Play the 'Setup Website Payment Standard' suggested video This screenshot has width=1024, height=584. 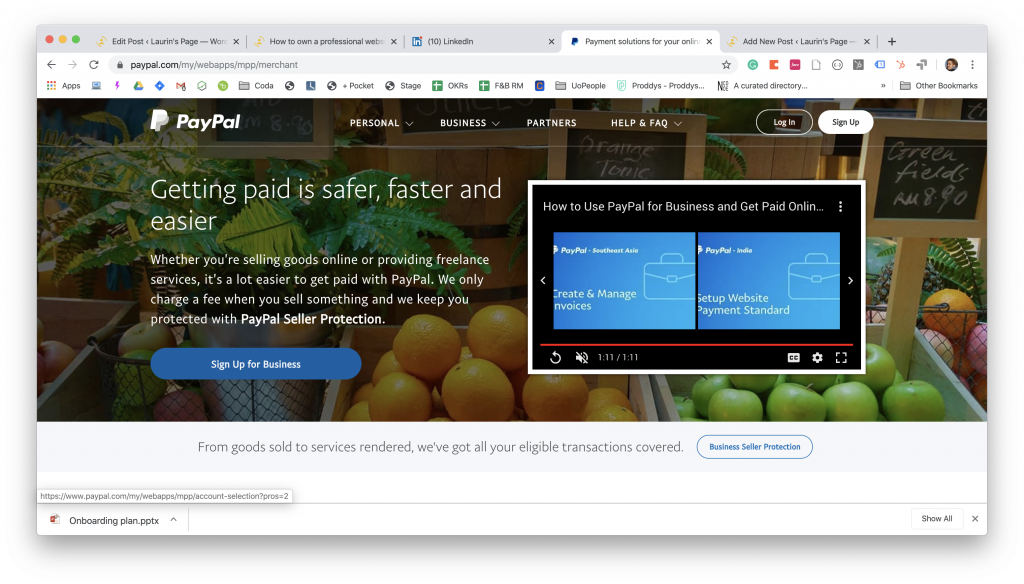(769, 280)
